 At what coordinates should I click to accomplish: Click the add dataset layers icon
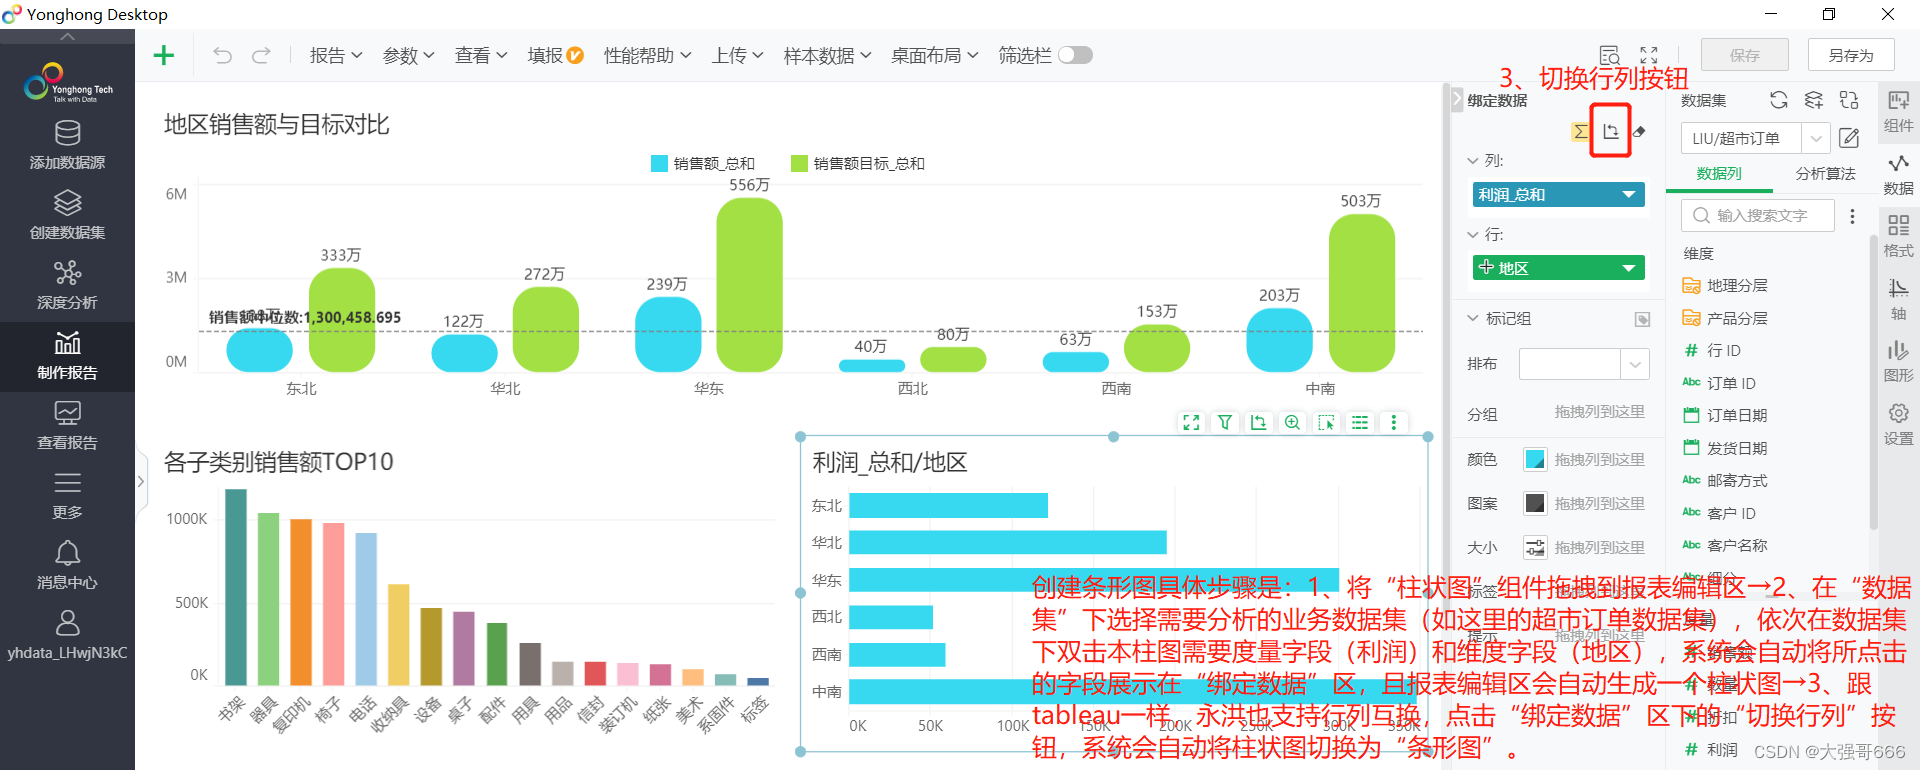pyautogui.click(x=1813, y=100)
